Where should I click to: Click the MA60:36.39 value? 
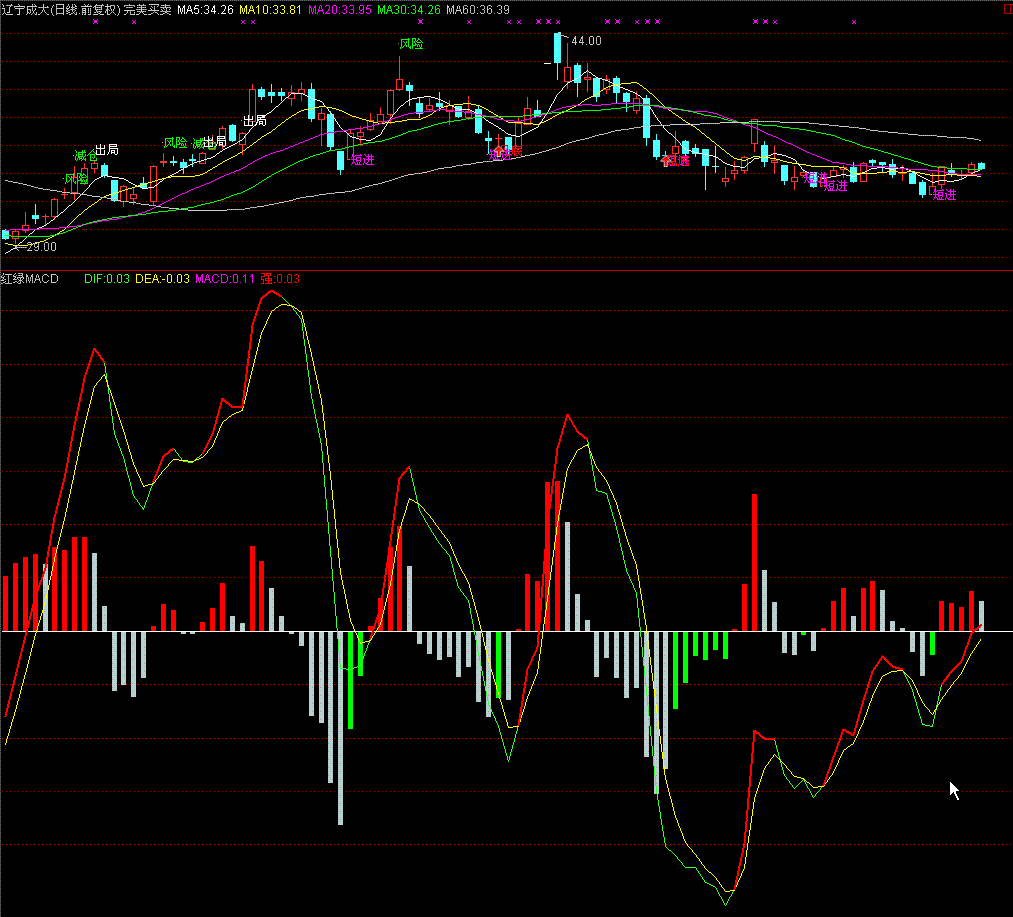click(x=478, y=10)
